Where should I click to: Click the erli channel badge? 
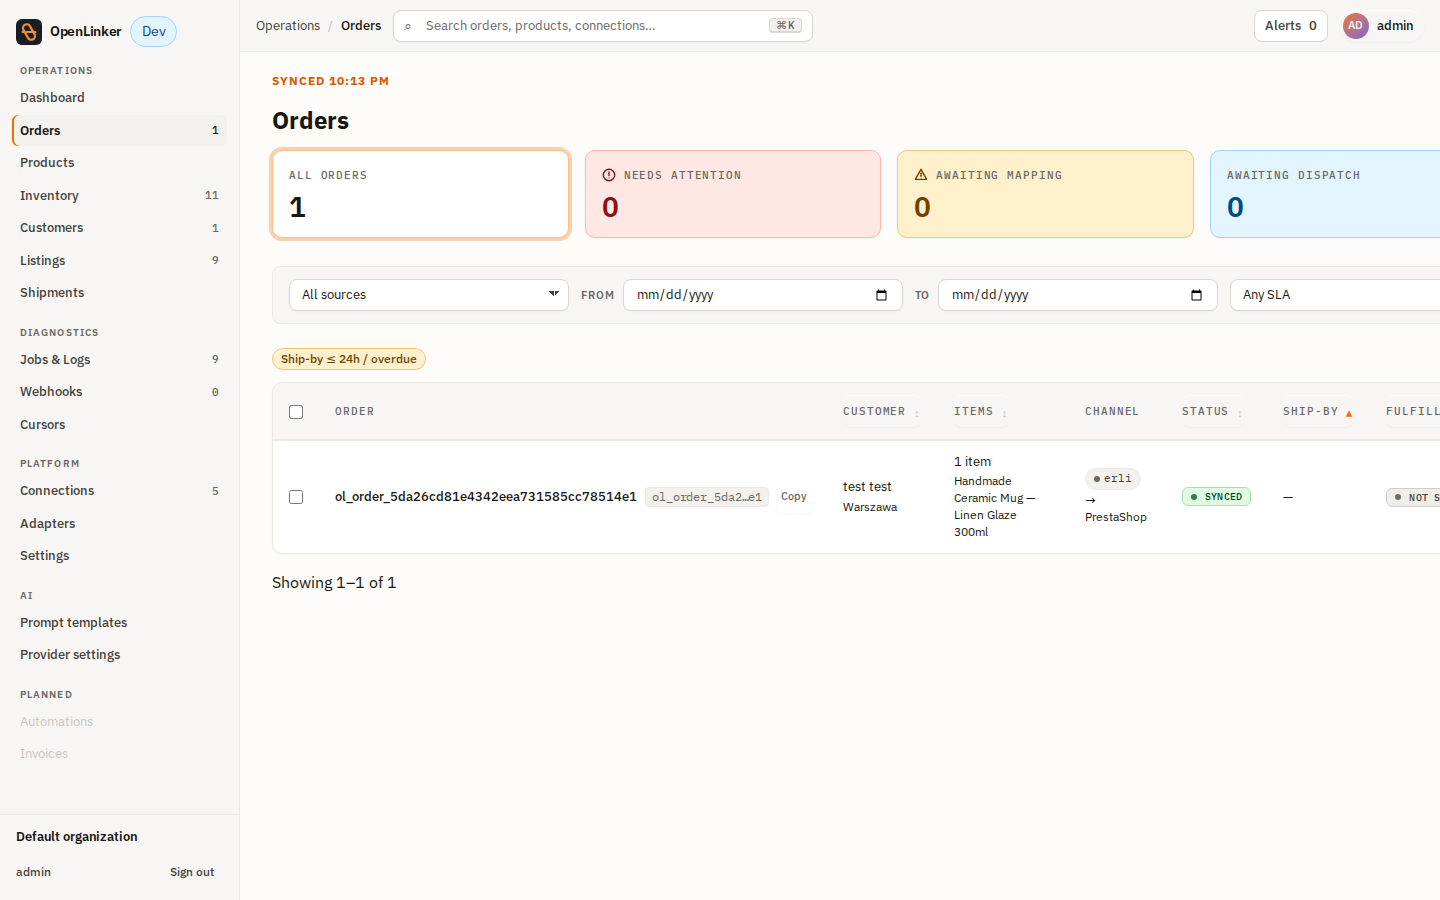click(x=1113, y=479)
